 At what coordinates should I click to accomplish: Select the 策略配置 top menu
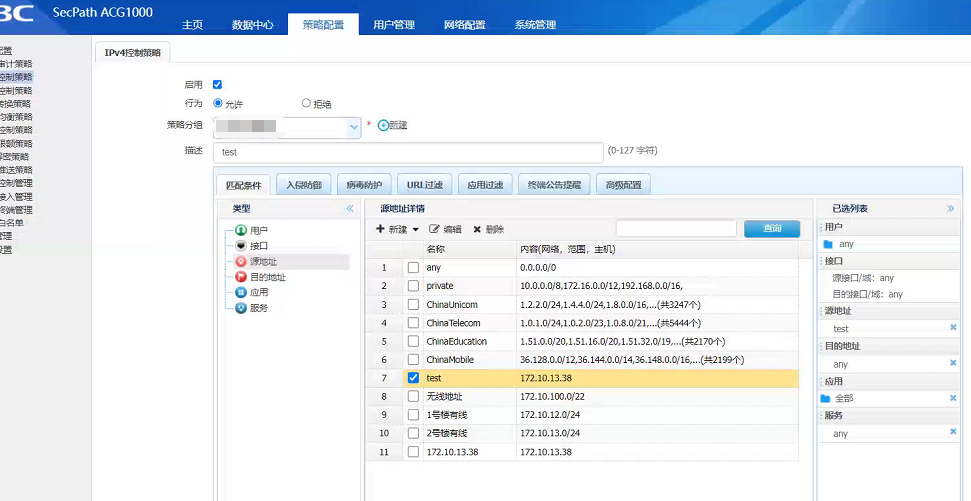(x=323, y=25)
